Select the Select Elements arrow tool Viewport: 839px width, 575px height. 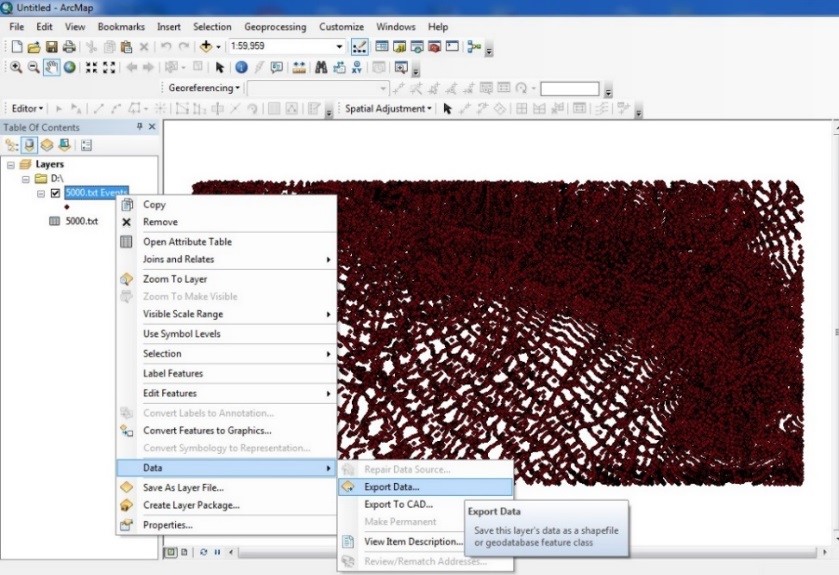219,67
